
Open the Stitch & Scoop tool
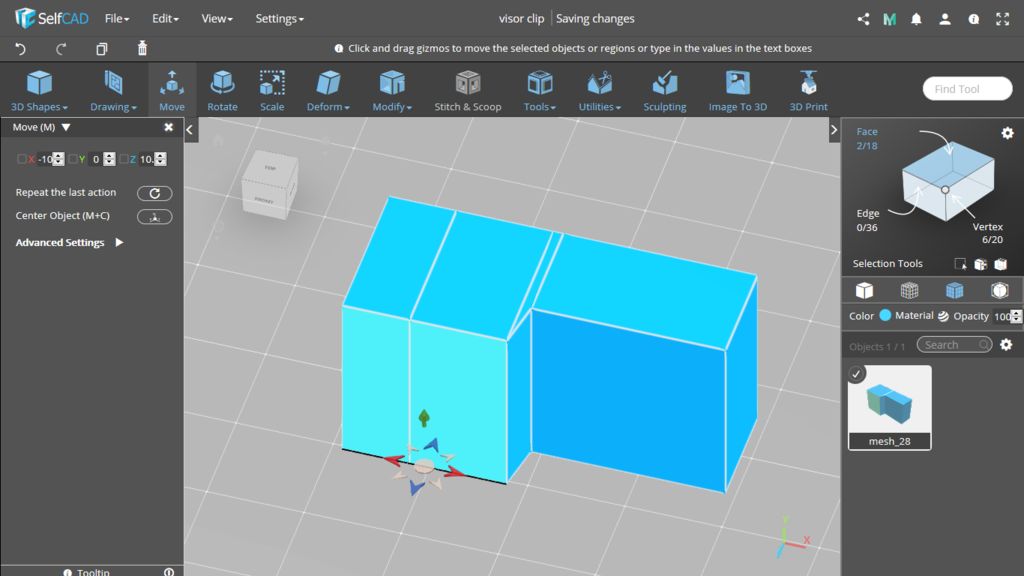click(x=467, y=90)
